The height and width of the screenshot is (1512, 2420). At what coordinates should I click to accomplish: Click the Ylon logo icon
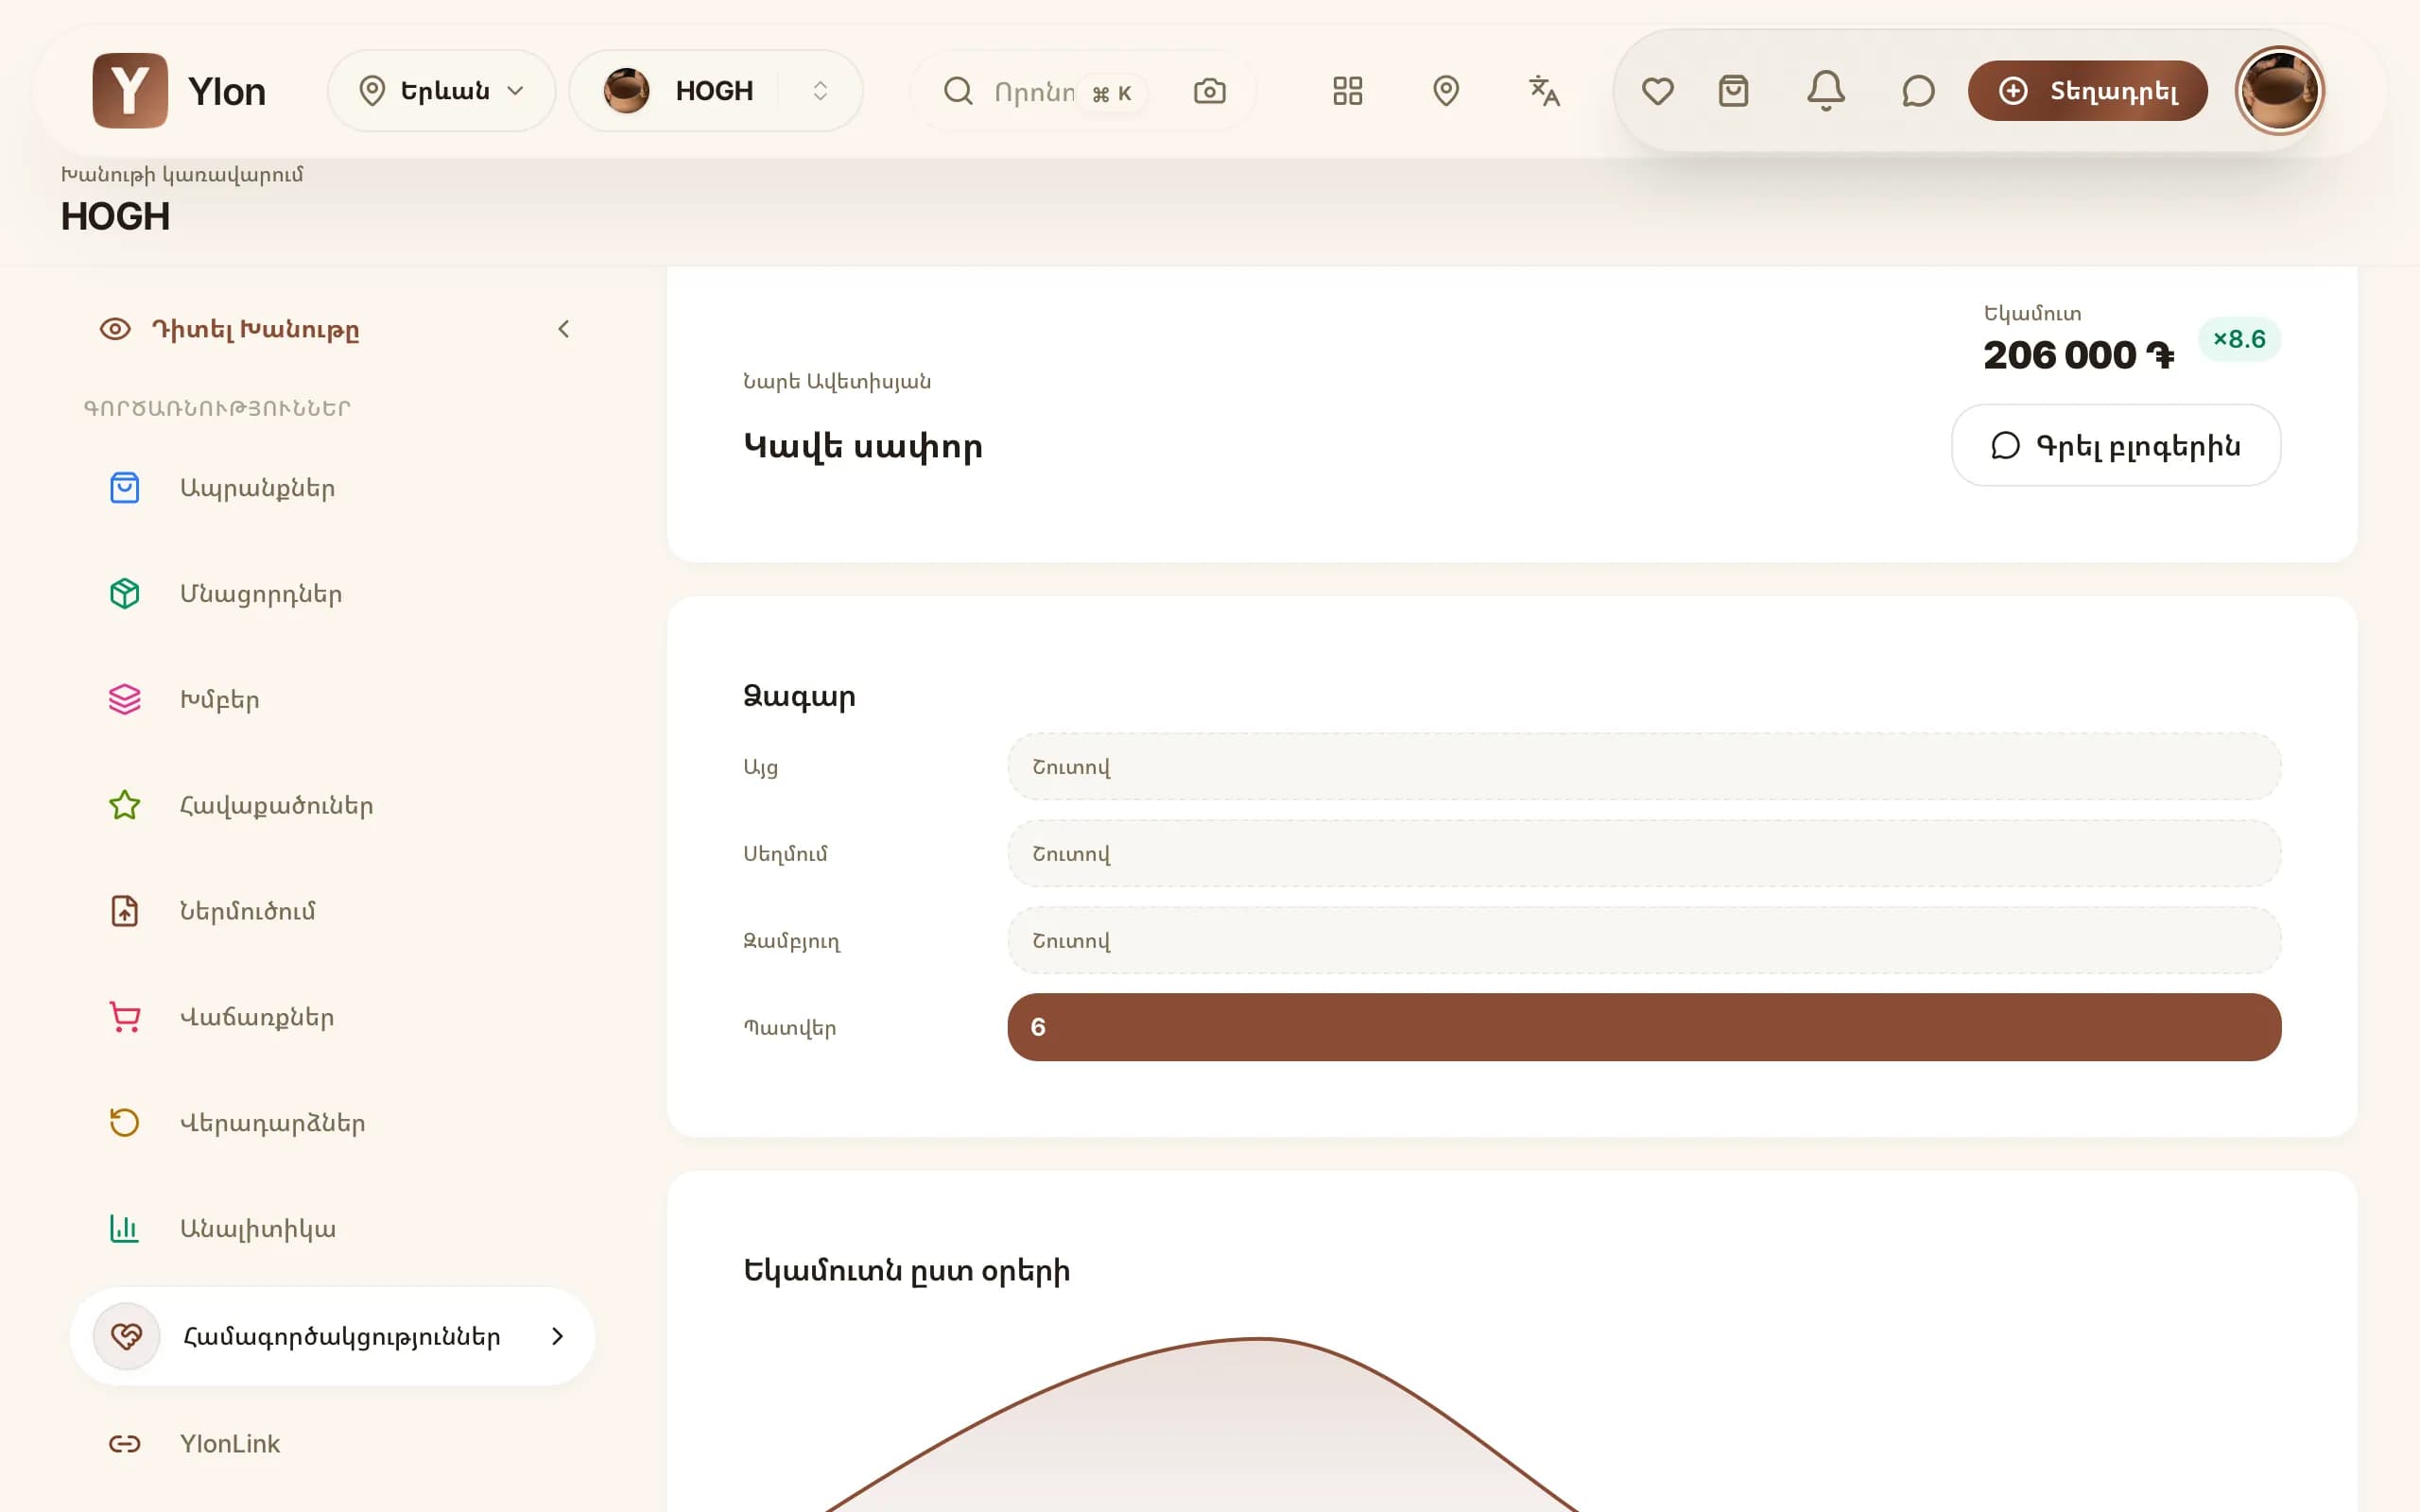[x=130, y=91]
